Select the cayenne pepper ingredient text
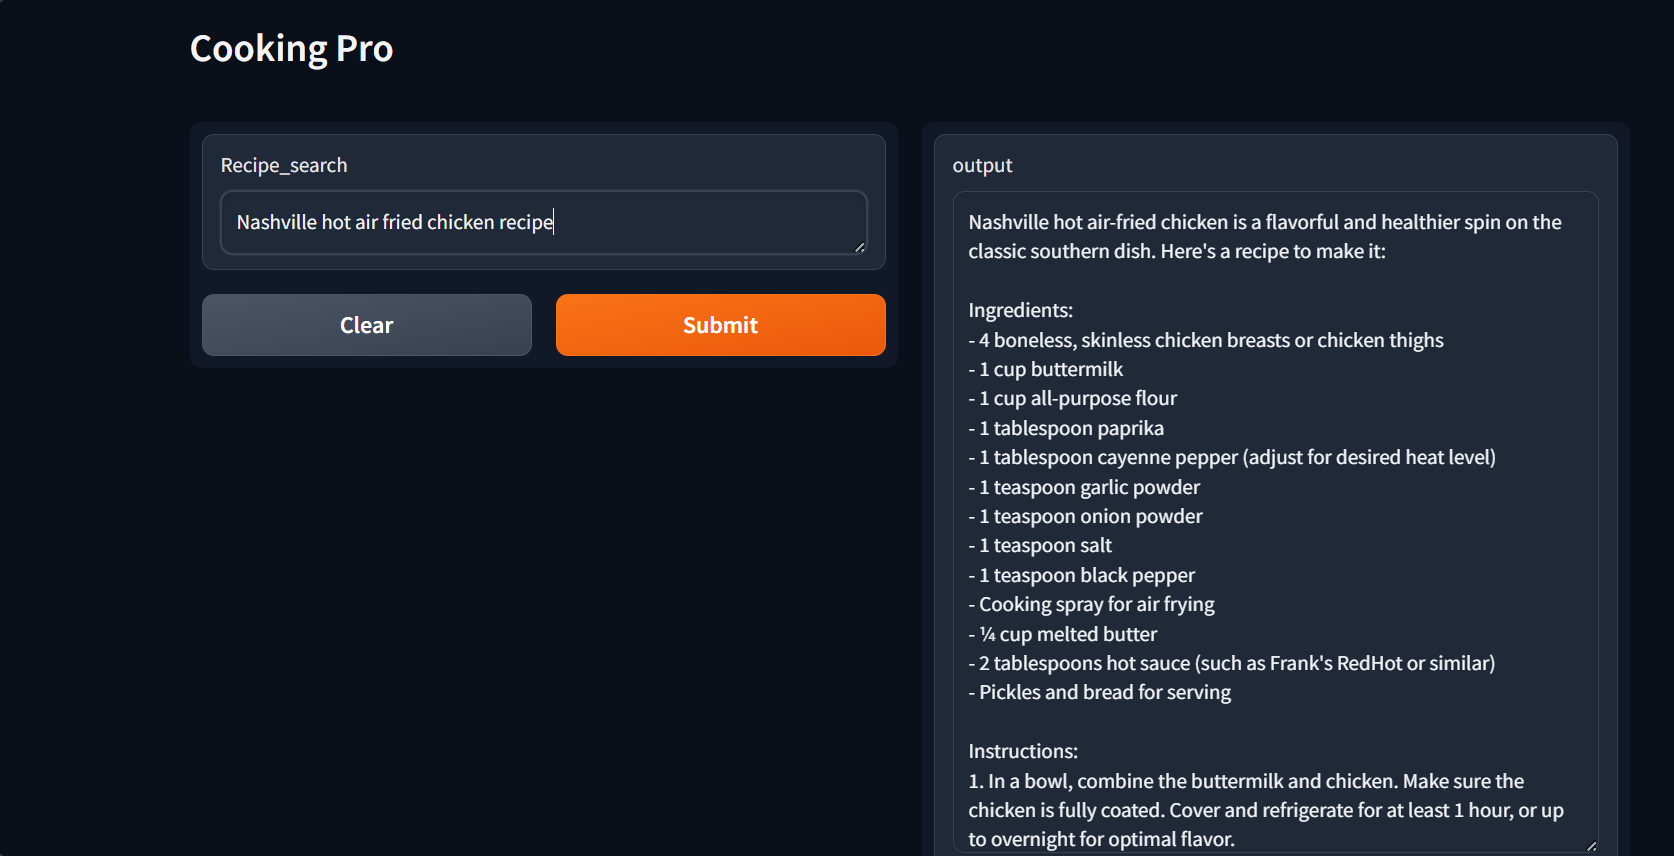Image resolution: width=1674 pixels, height=856 pixels. (1232, 457)
